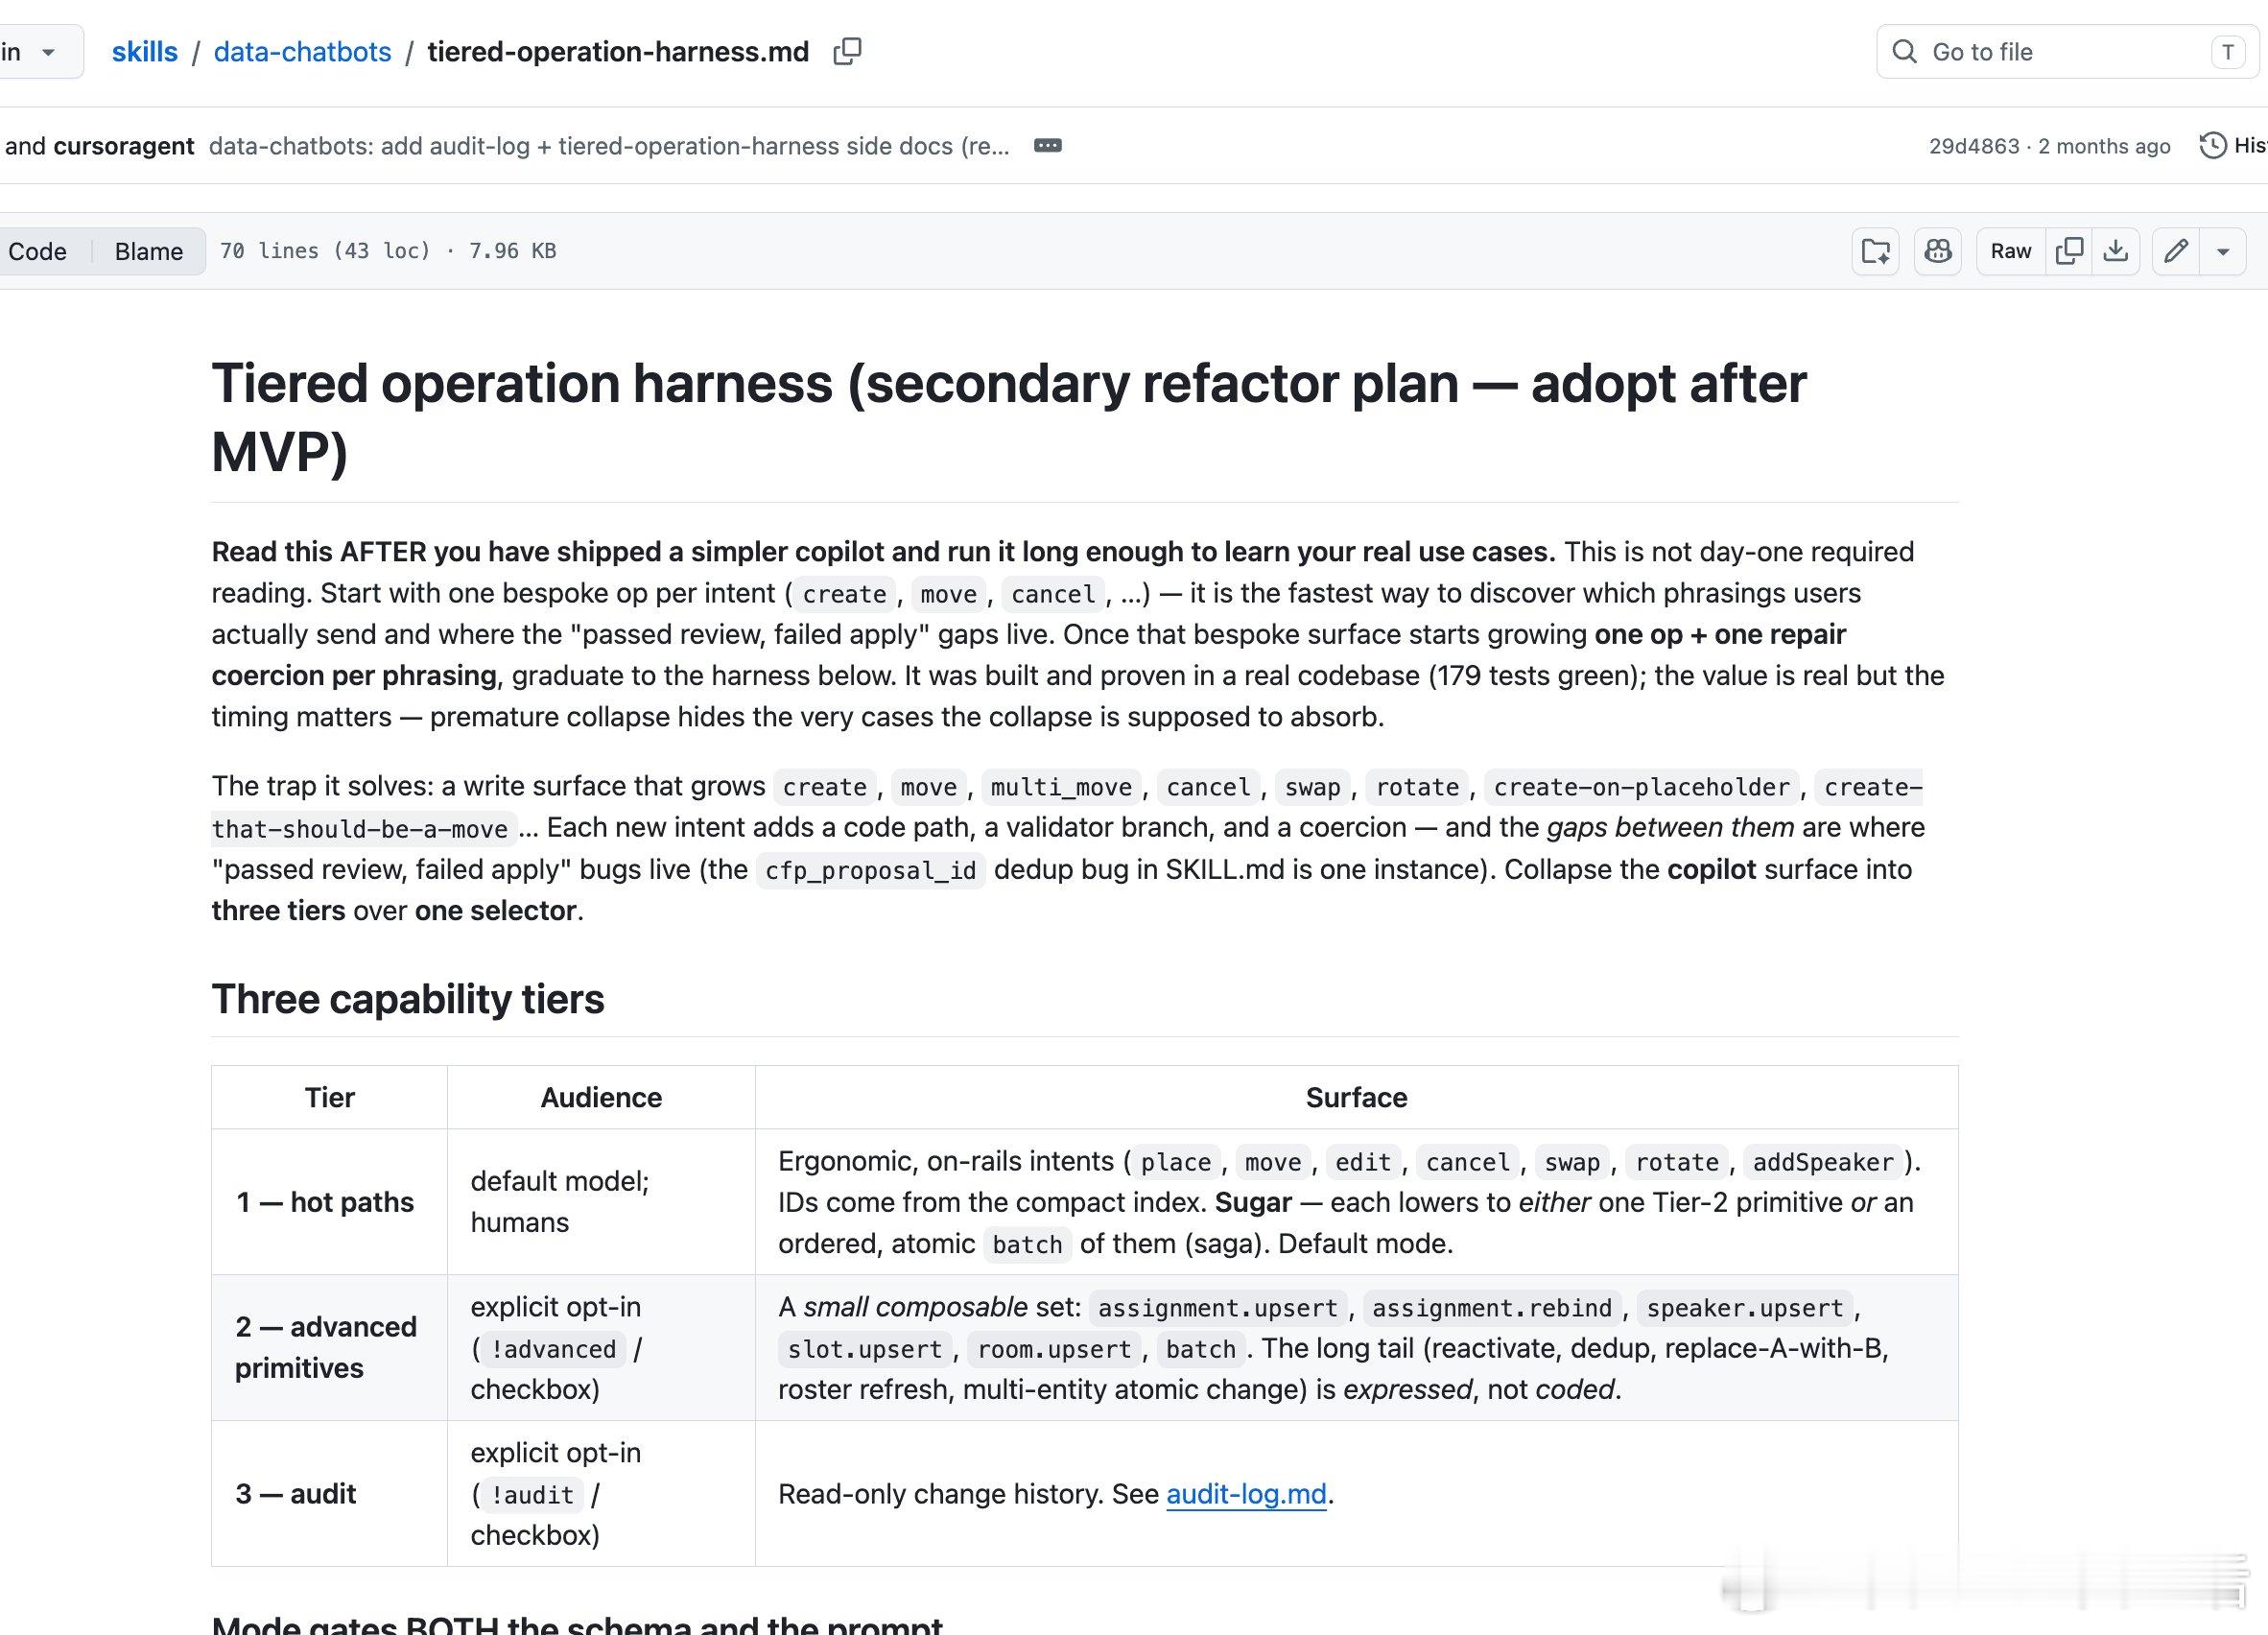Open file in symbols panel icon
This screenshot has width=2268, height=1635.
(x=1875, y=251)
